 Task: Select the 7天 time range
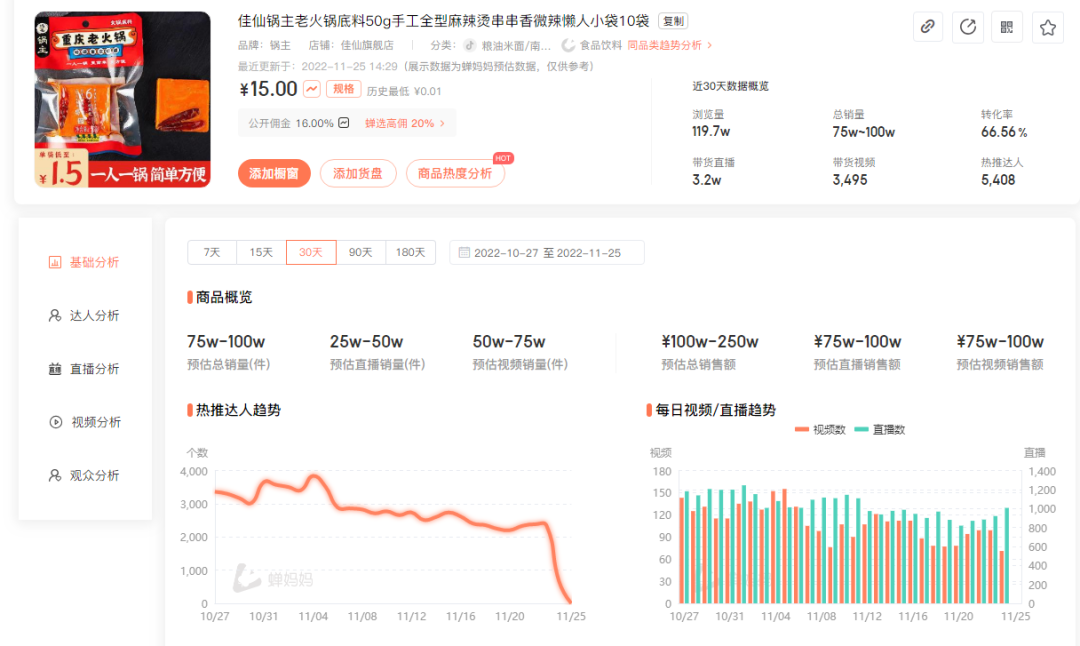click(212, 252)
